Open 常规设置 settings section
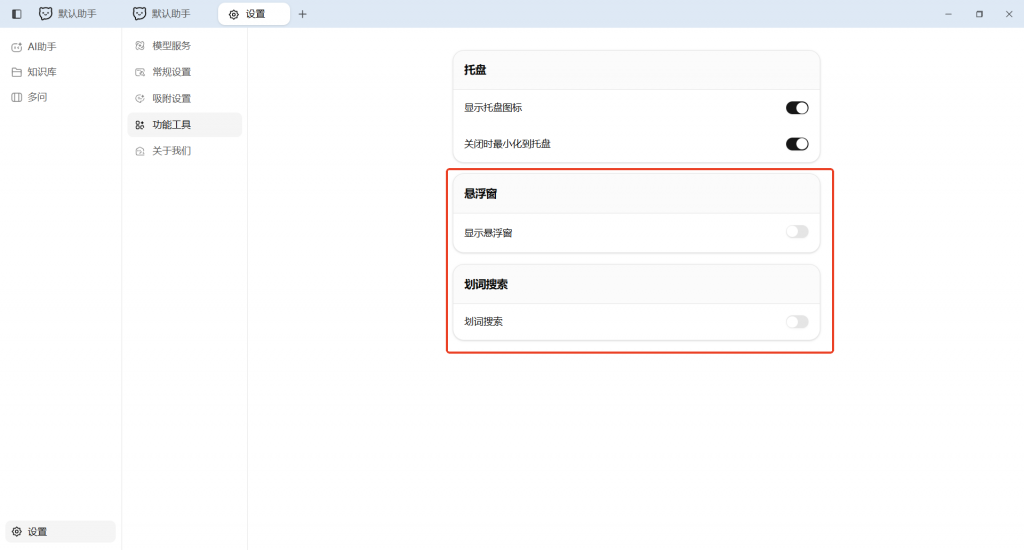This screenshot has width=1024, height=550. (x=185, y=72)
